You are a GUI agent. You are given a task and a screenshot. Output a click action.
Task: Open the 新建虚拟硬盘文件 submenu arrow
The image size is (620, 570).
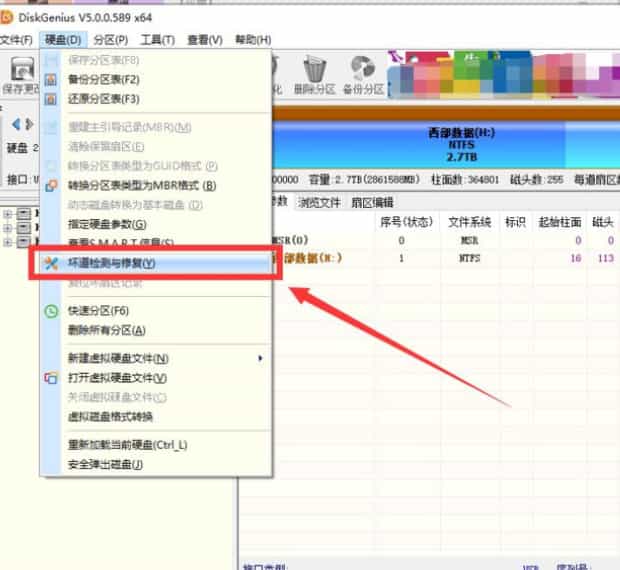pyautogui.click(x=260, y=358)
